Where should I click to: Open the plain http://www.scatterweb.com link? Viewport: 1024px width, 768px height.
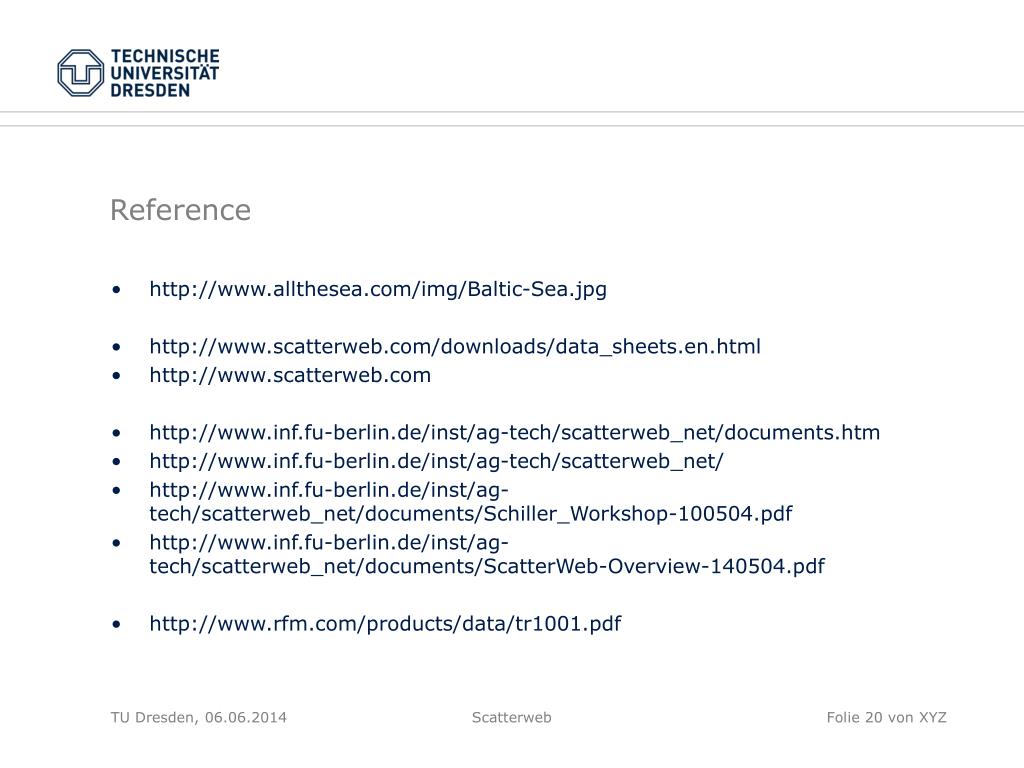click(x=290, y=376)
